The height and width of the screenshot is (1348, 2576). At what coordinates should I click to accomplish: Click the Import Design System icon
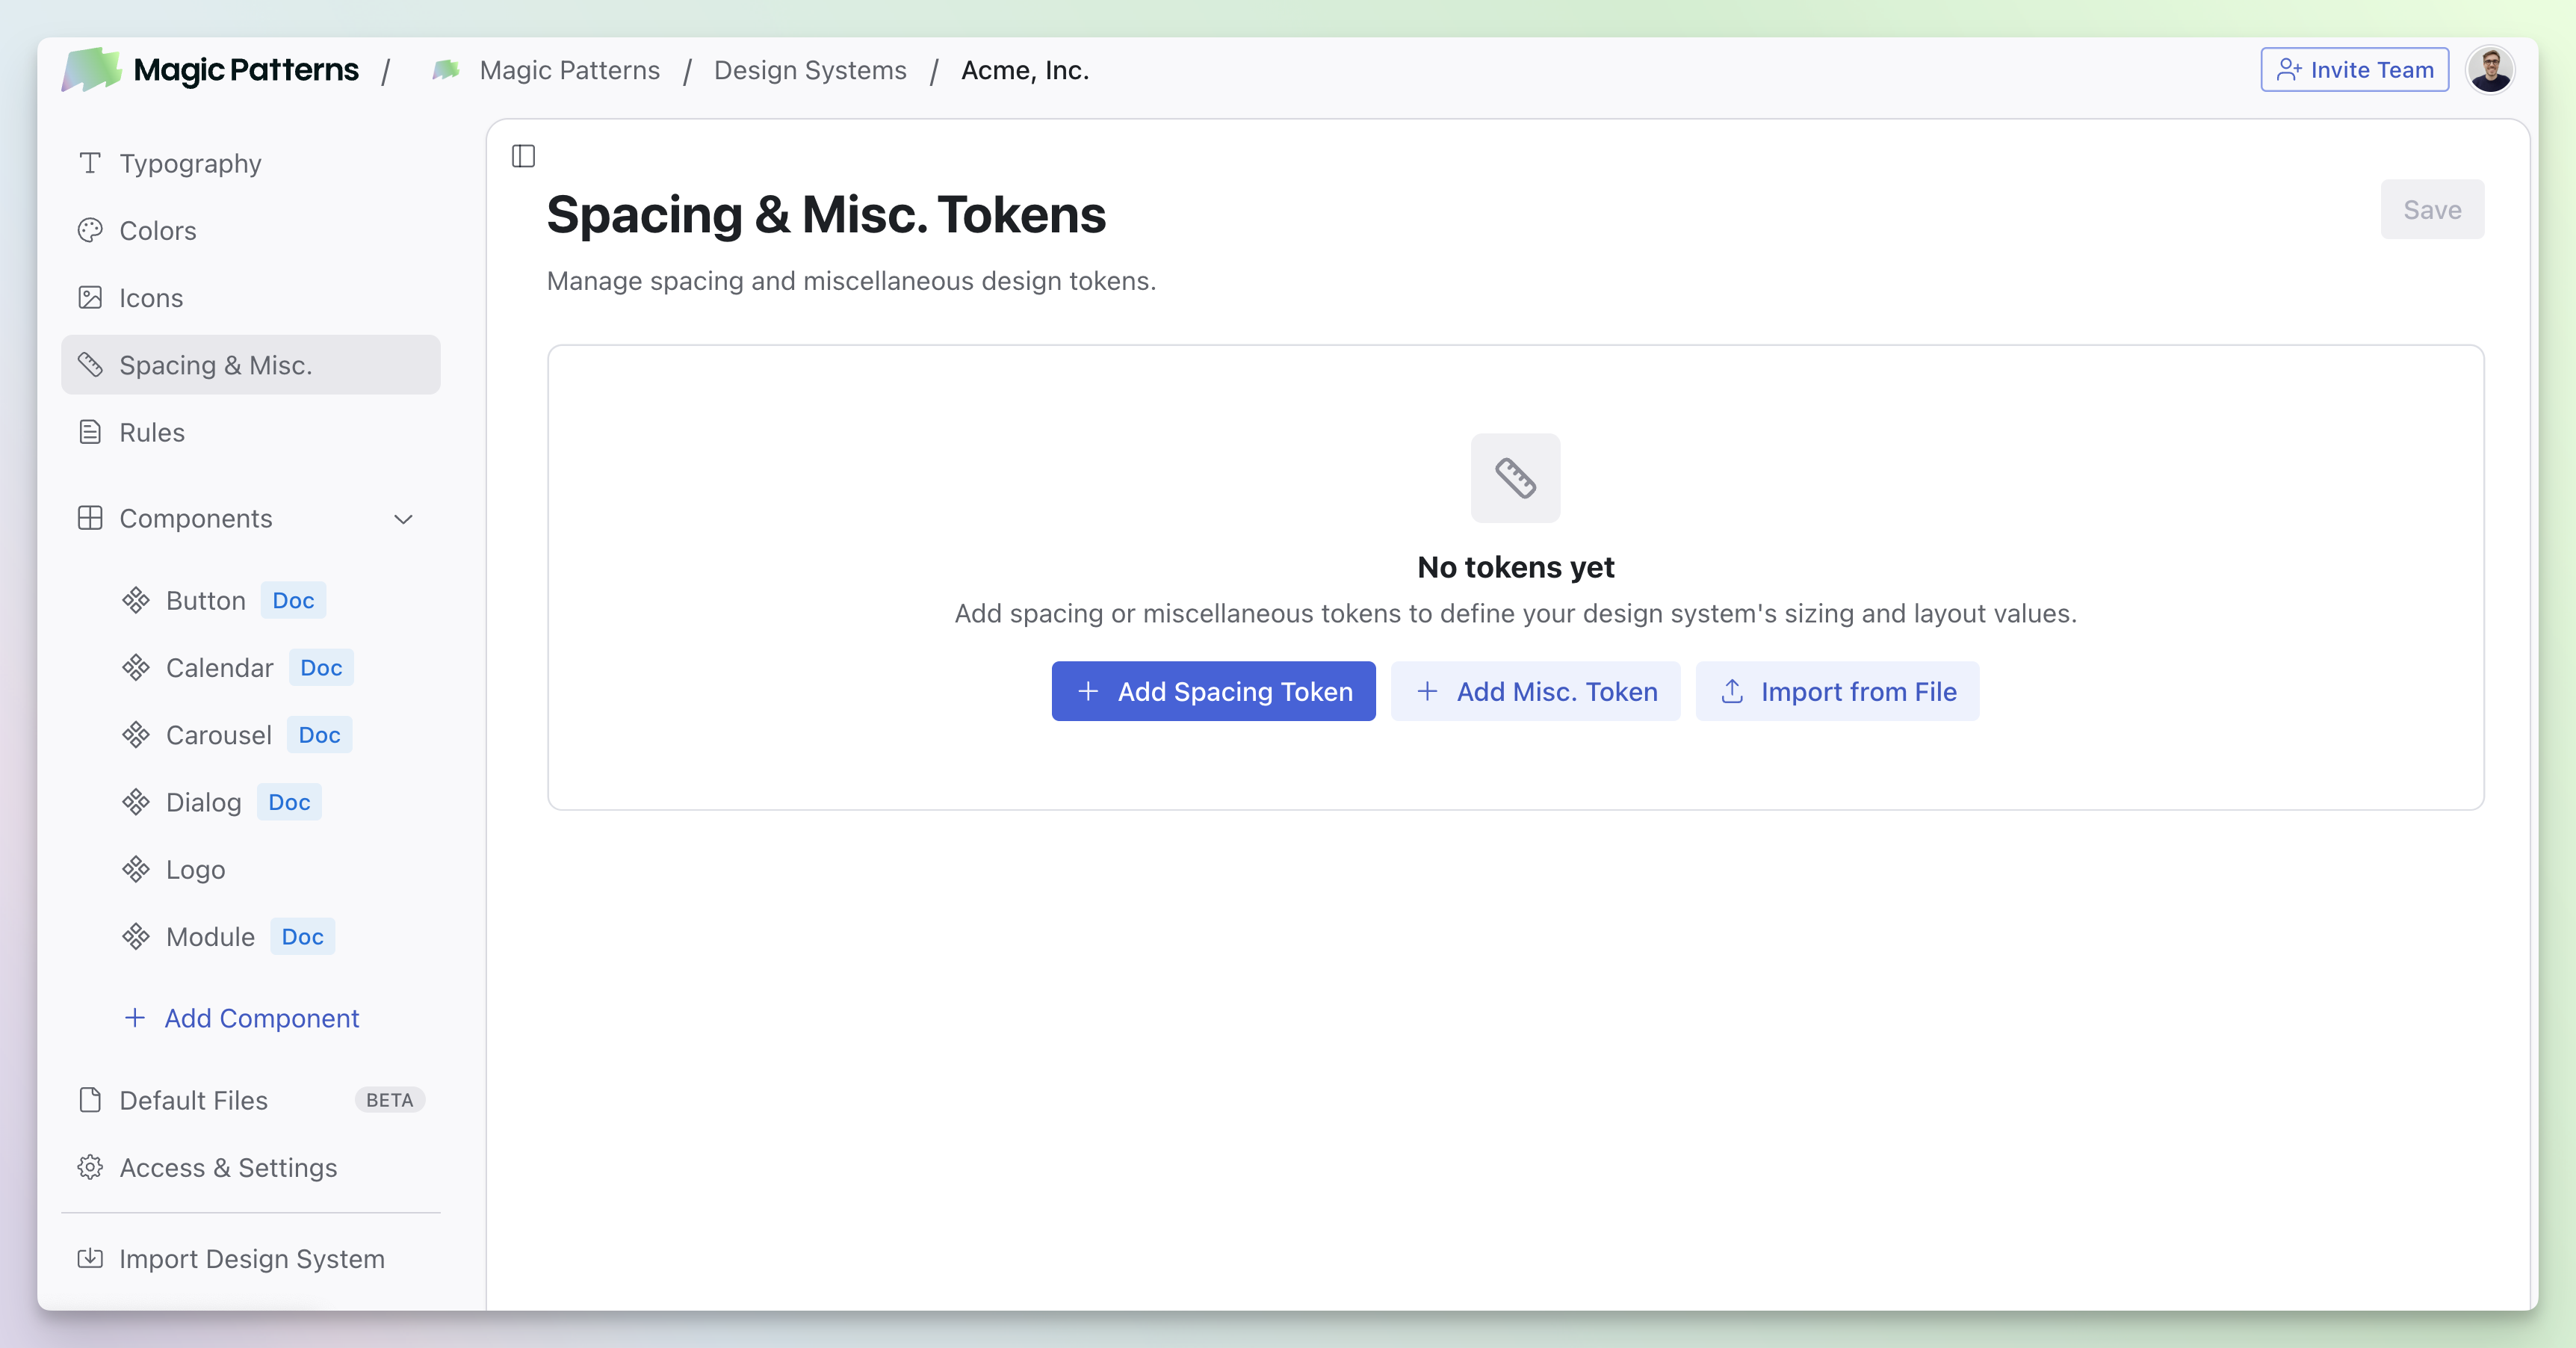(90, 1258)
